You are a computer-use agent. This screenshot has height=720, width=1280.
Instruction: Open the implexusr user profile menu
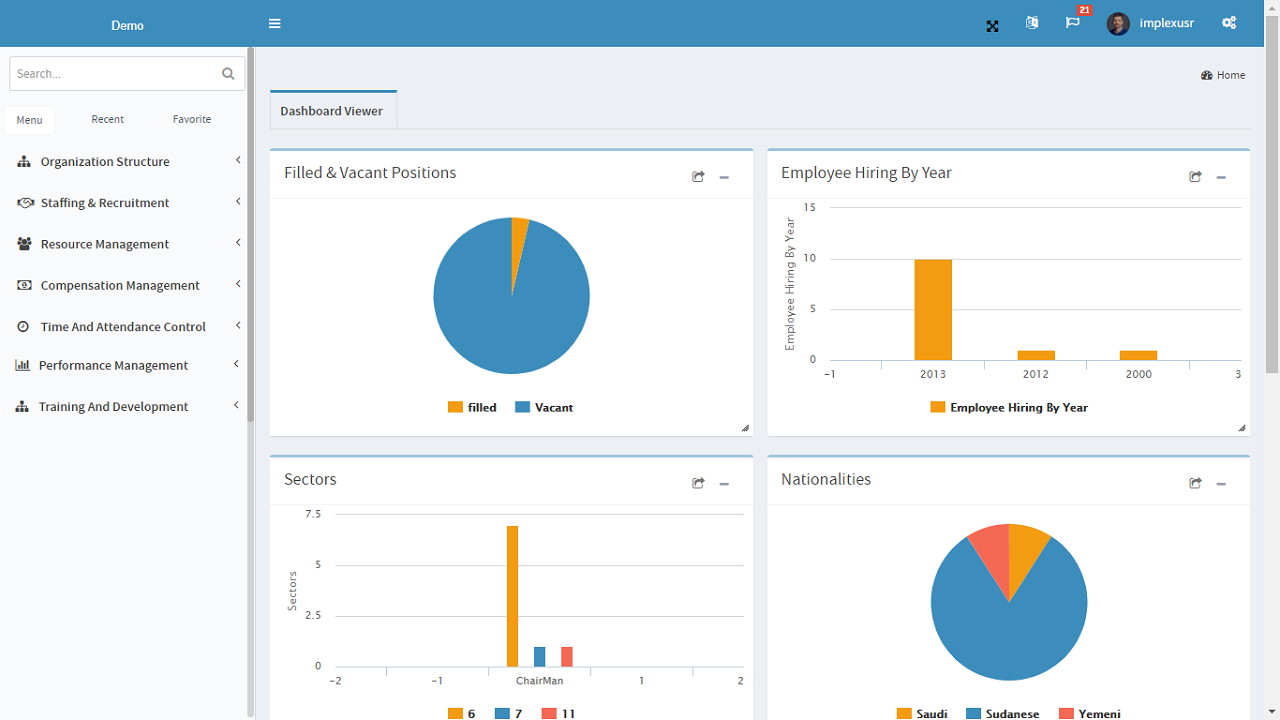click(x=1151, y=23)
